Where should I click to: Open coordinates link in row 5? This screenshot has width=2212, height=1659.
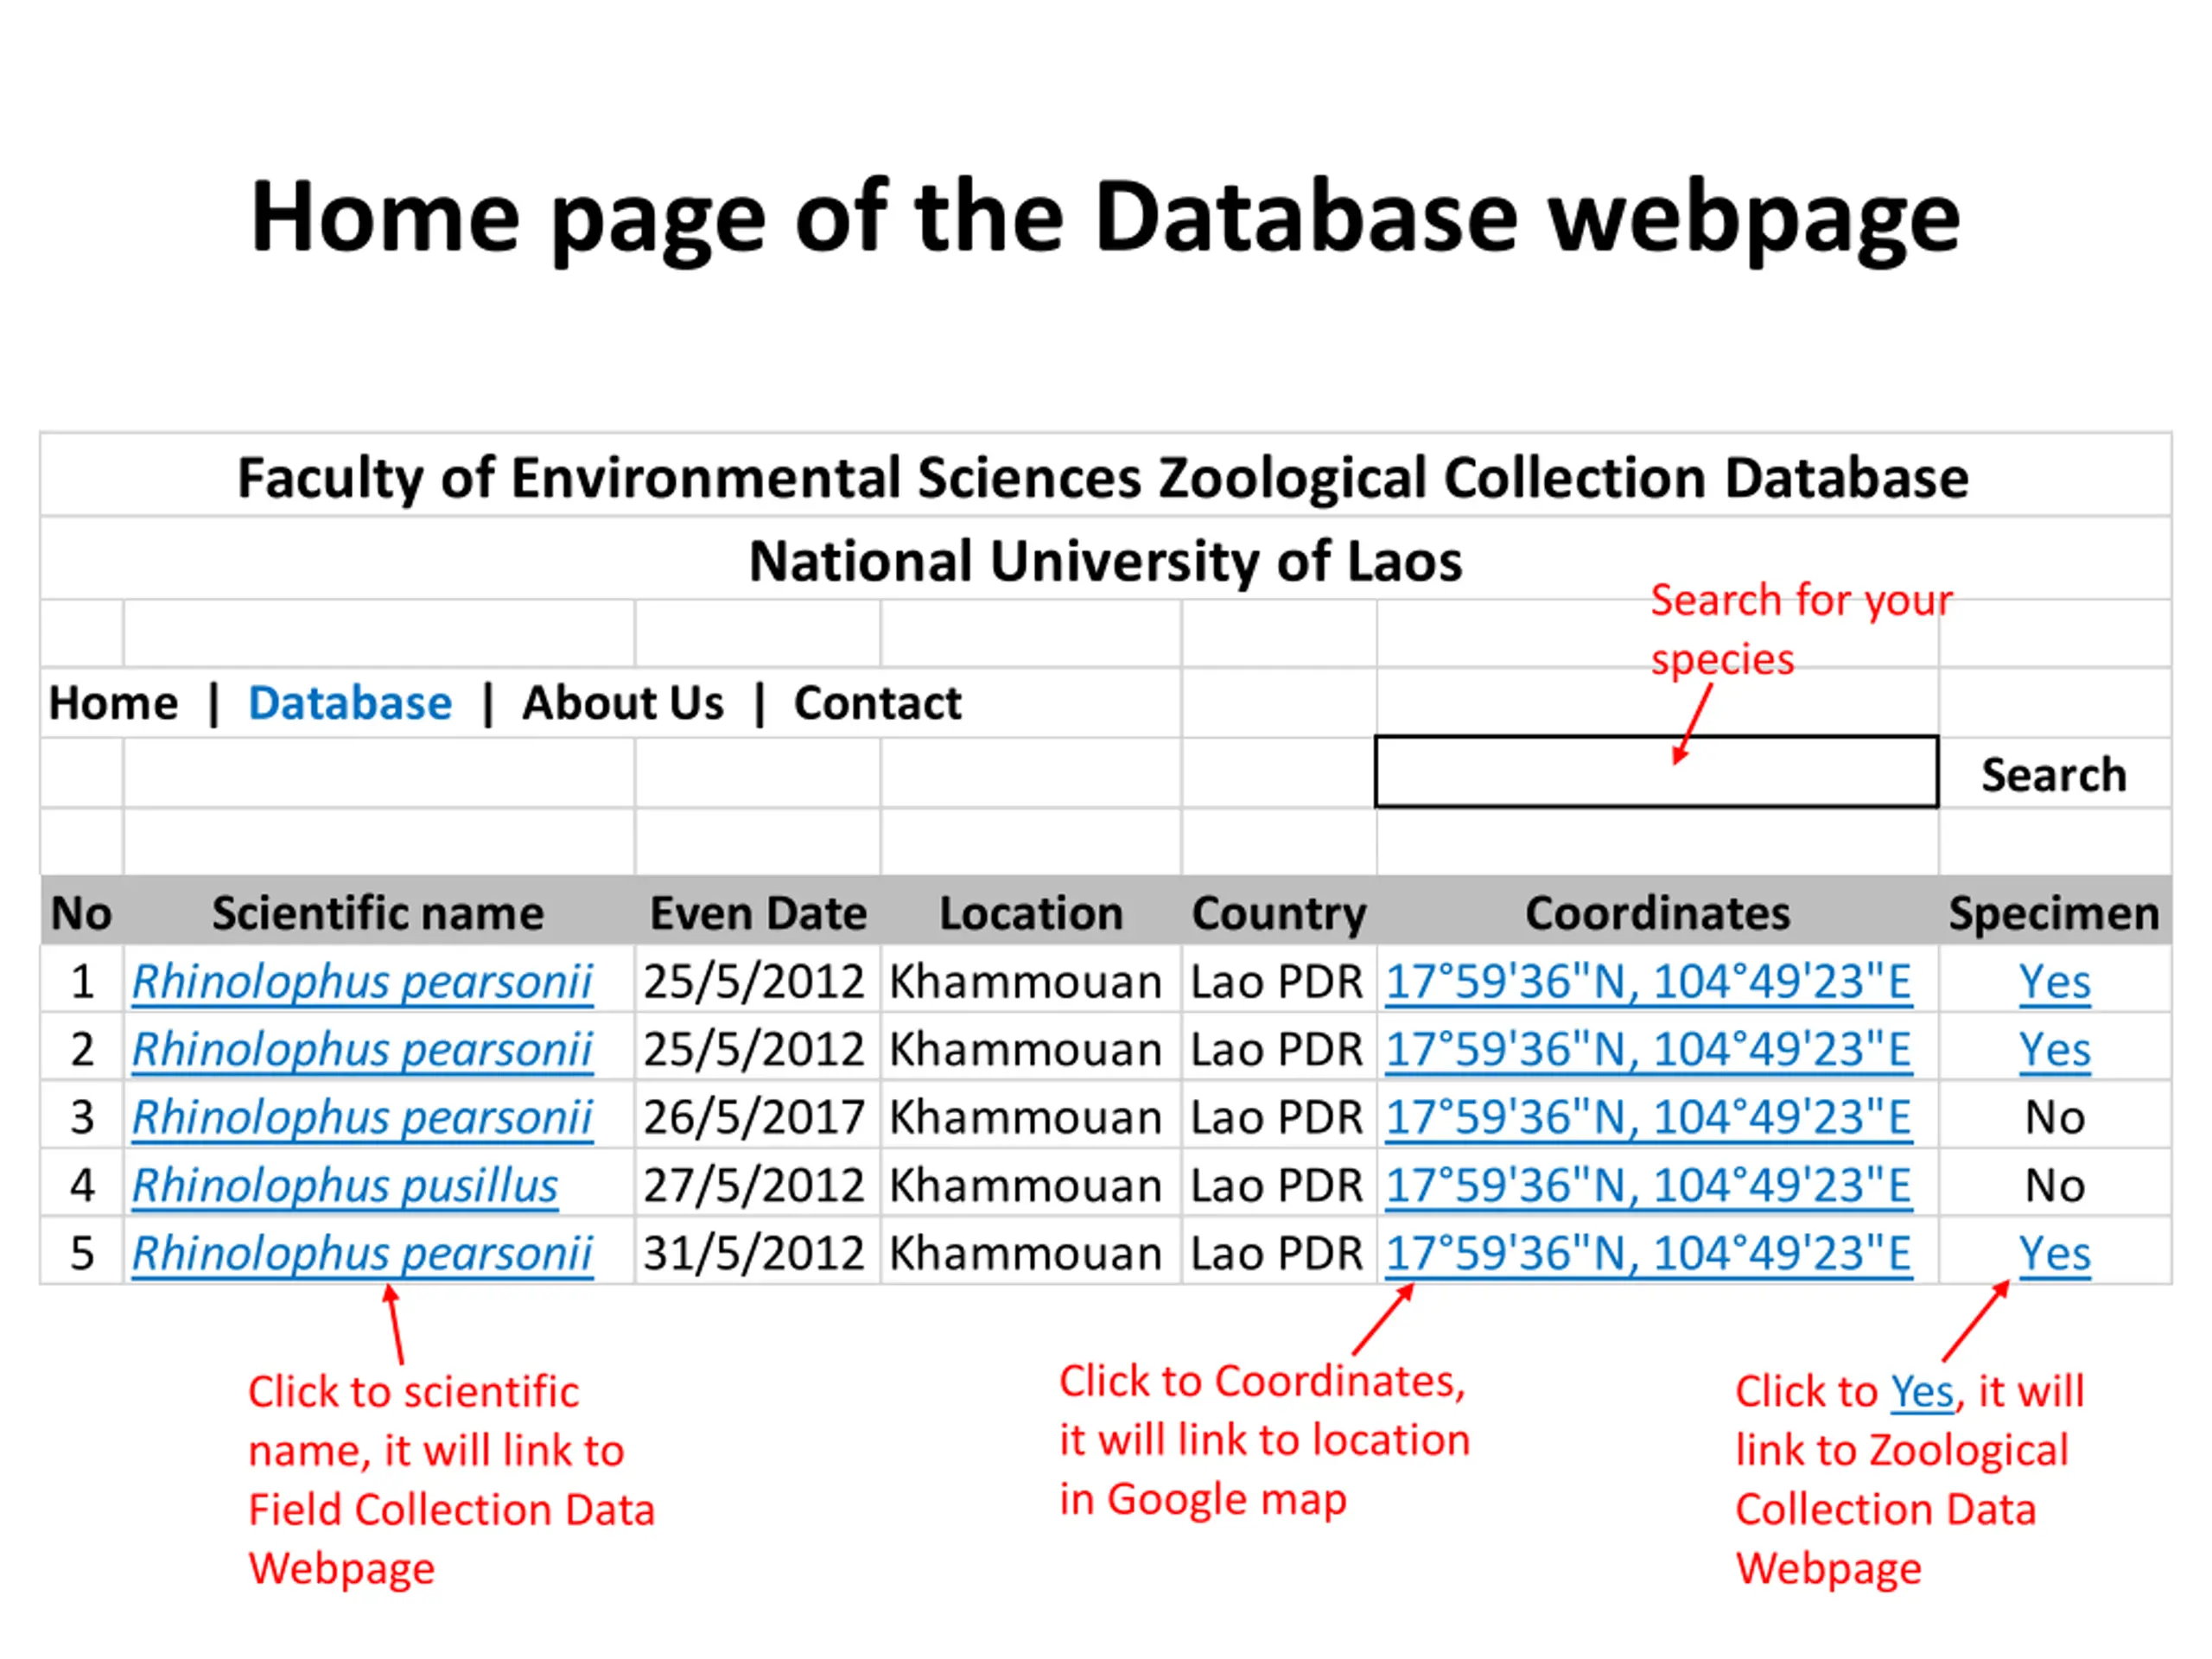(x=1648, y=1254)
